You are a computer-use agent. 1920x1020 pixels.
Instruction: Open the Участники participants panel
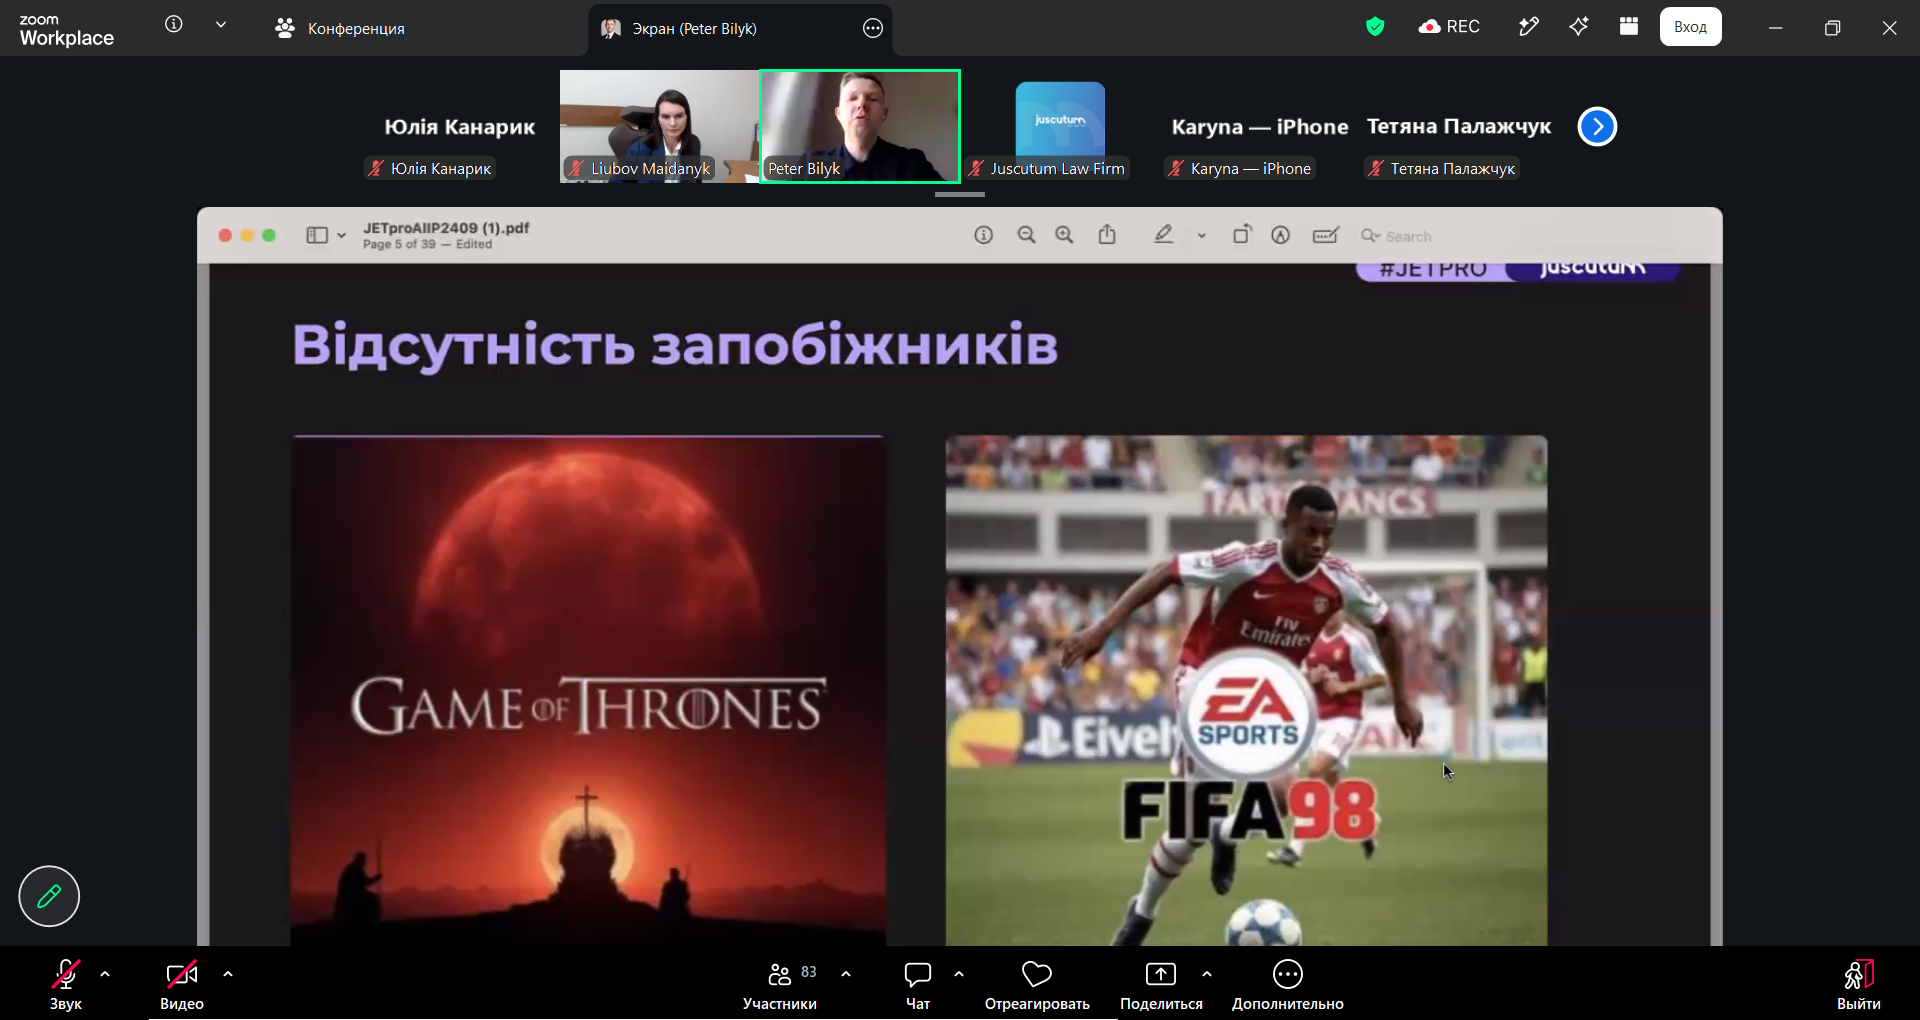point(780,984)
